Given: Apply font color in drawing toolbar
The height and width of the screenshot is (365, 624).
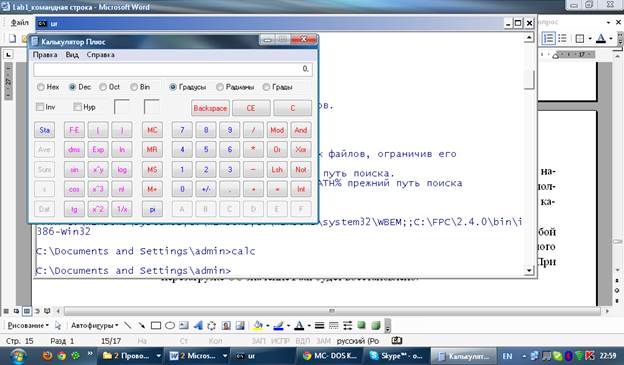Looking at the screenshot, I should tap(299, 326).
